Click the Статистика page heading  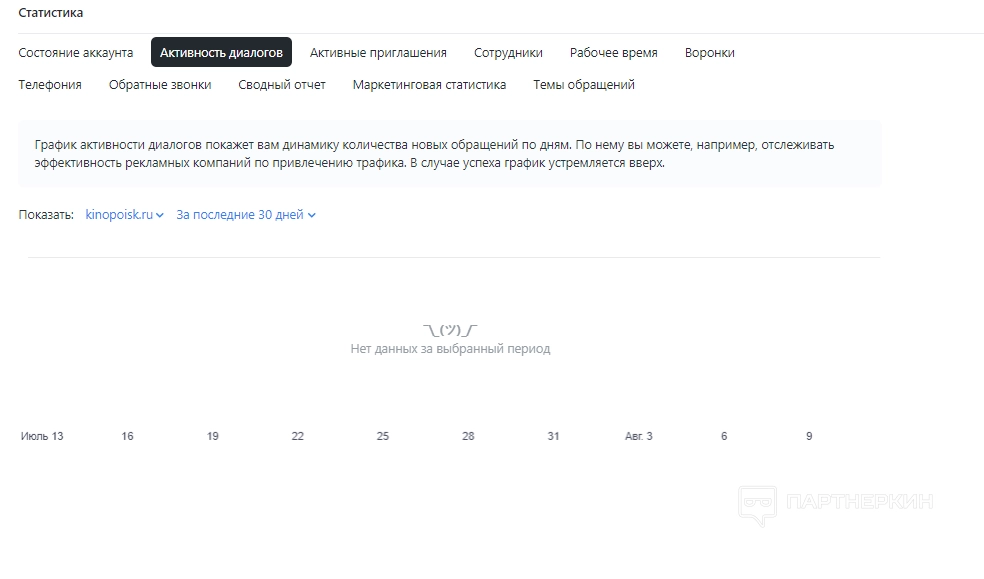(51, 13)
